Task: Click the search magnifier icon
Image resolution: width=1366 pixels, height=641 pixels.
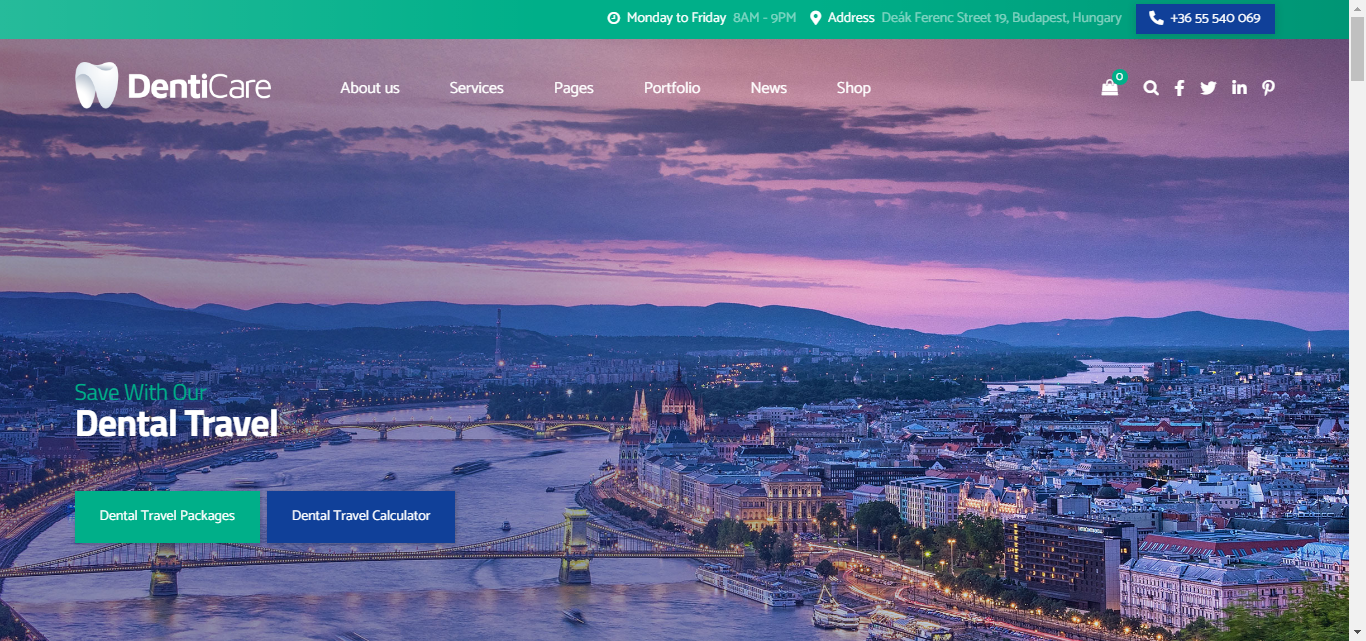Action: pos(1151,88)
